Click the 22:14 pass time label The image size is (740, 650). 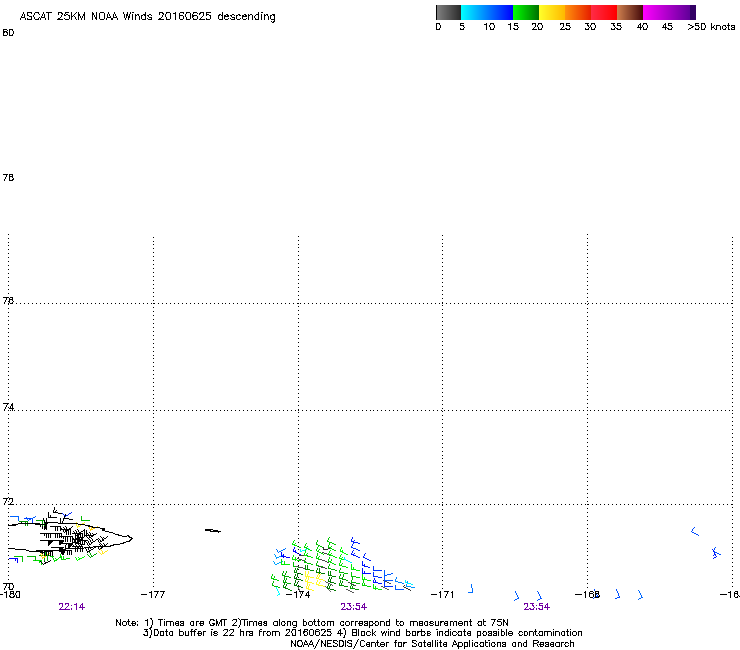click(x=72, y=607)
